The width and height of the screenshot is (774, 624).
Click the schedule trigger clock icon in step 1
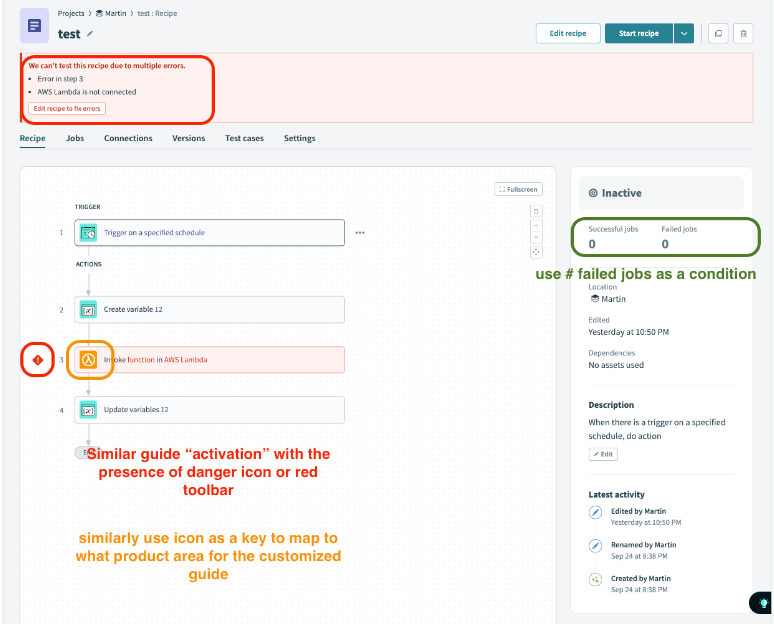tap(88, 233)
